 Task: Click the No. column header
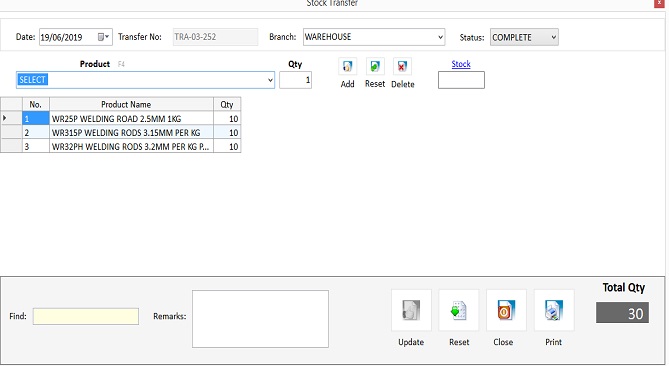(x=36, y=105)
